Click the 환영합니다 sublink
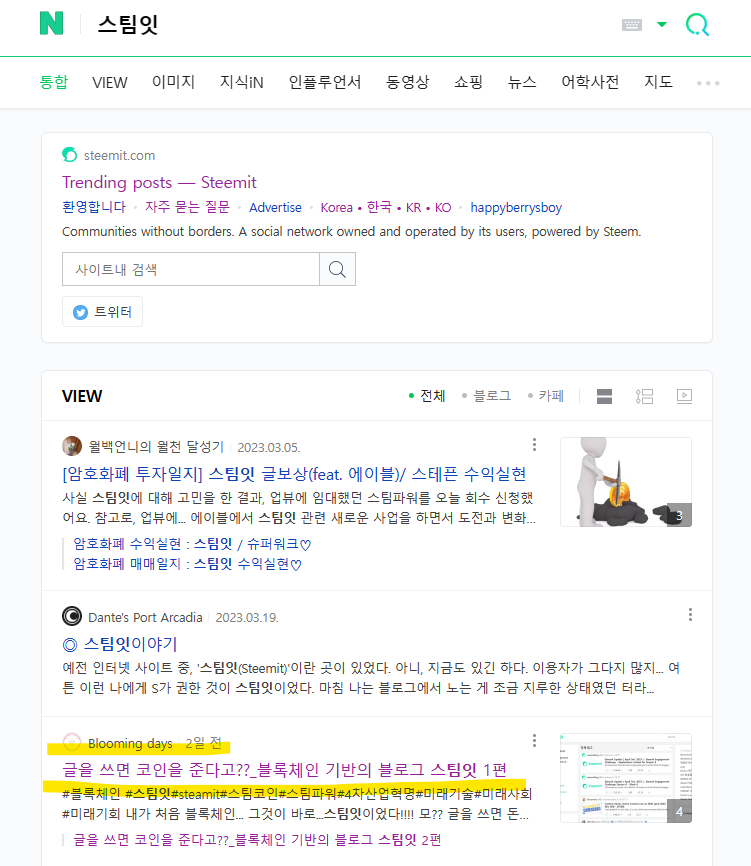The width and height of the screenshot is (751, 866). 94,207
